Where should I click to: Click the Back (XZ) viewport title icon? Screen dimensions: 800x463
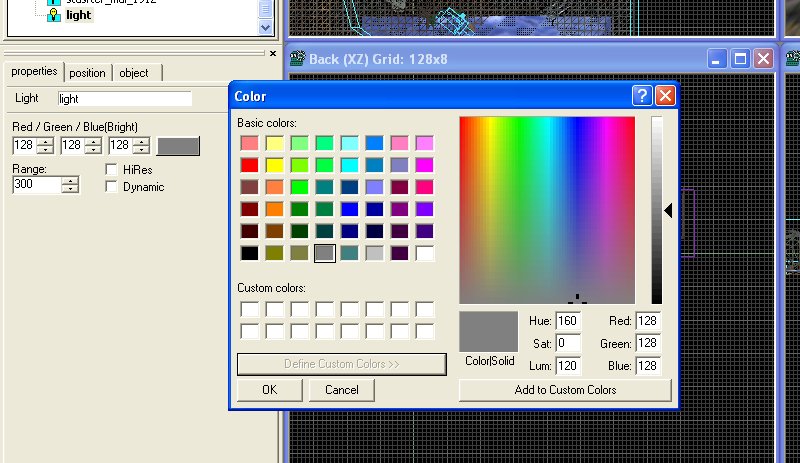point(297,59)
